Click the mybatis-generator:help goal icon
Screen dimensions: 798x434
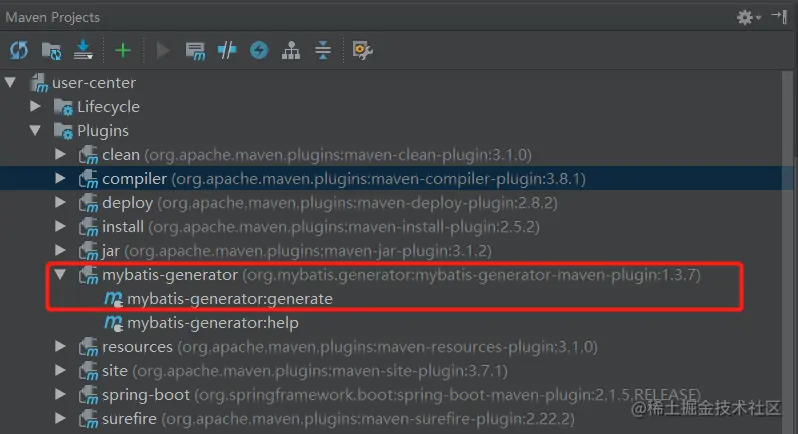click(113, 323)
